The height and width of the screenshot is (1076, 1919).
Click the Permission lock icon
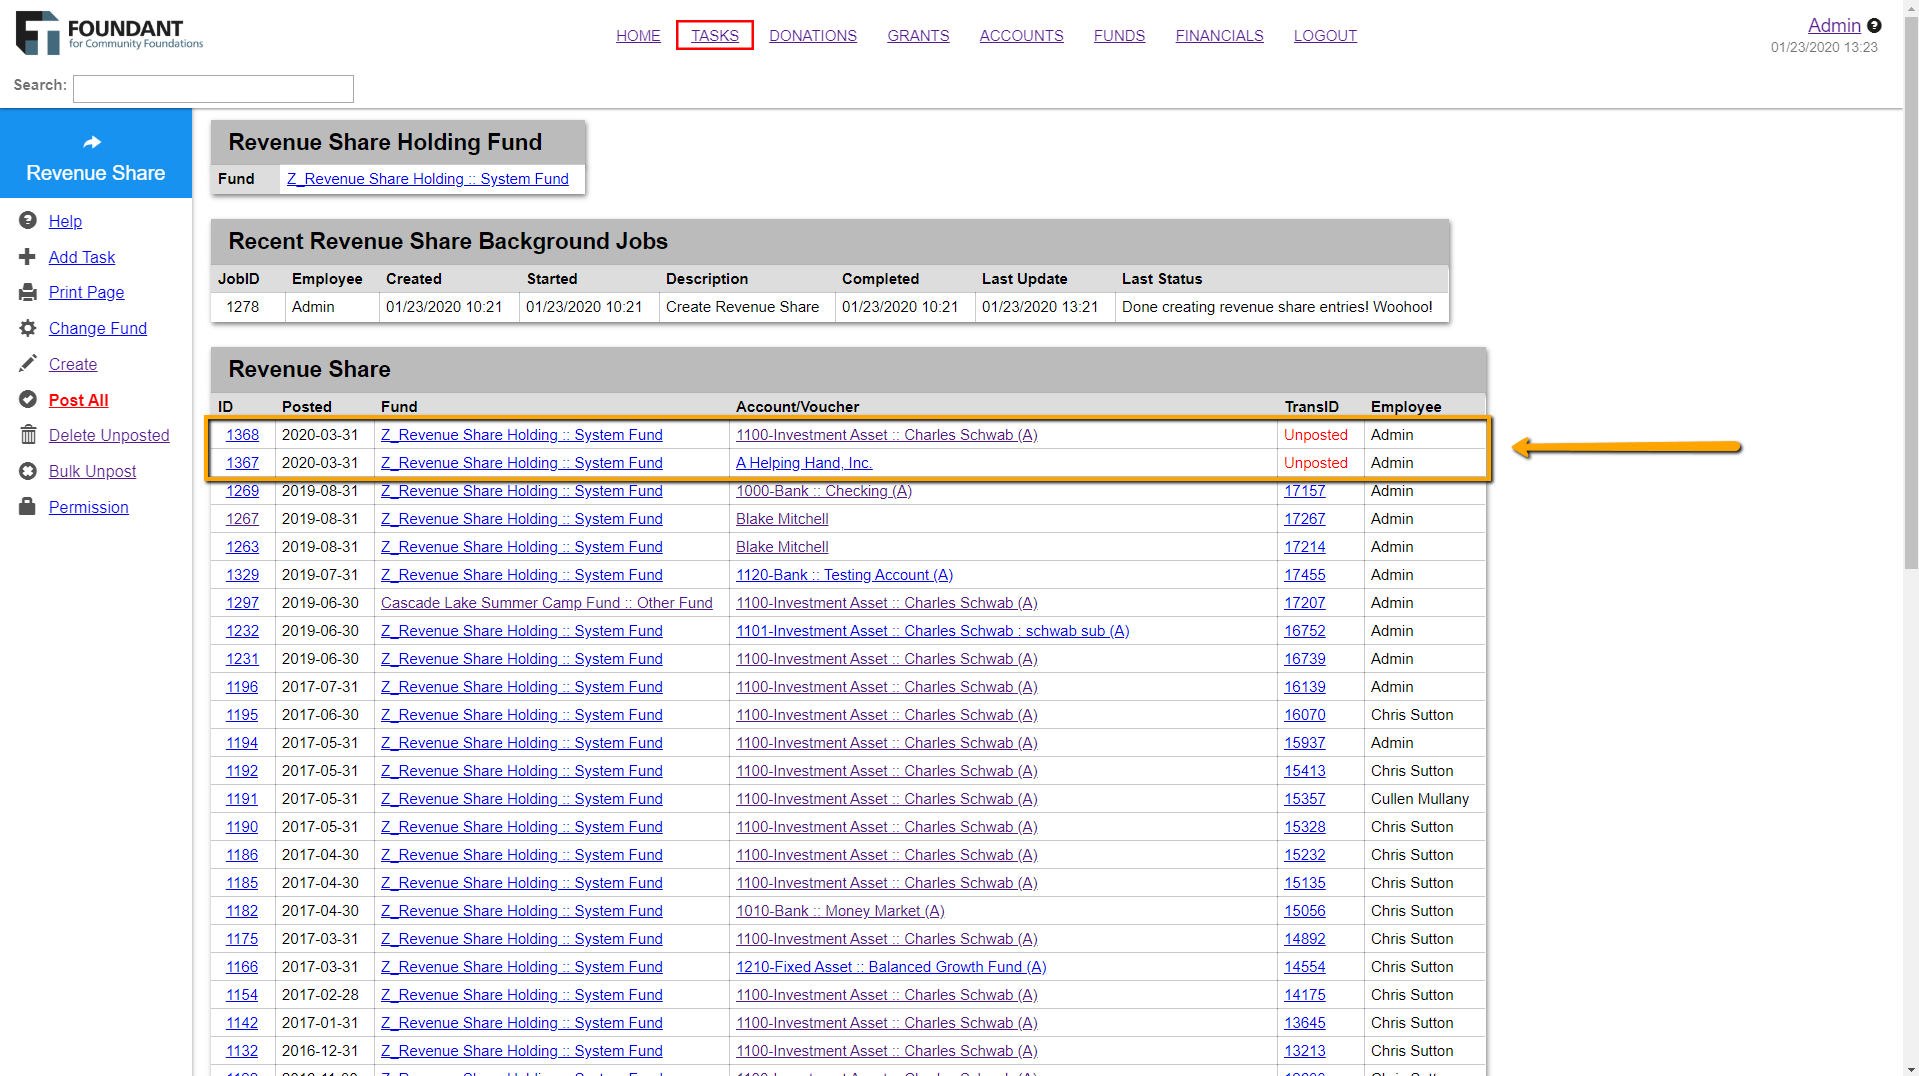pos(28,506)
